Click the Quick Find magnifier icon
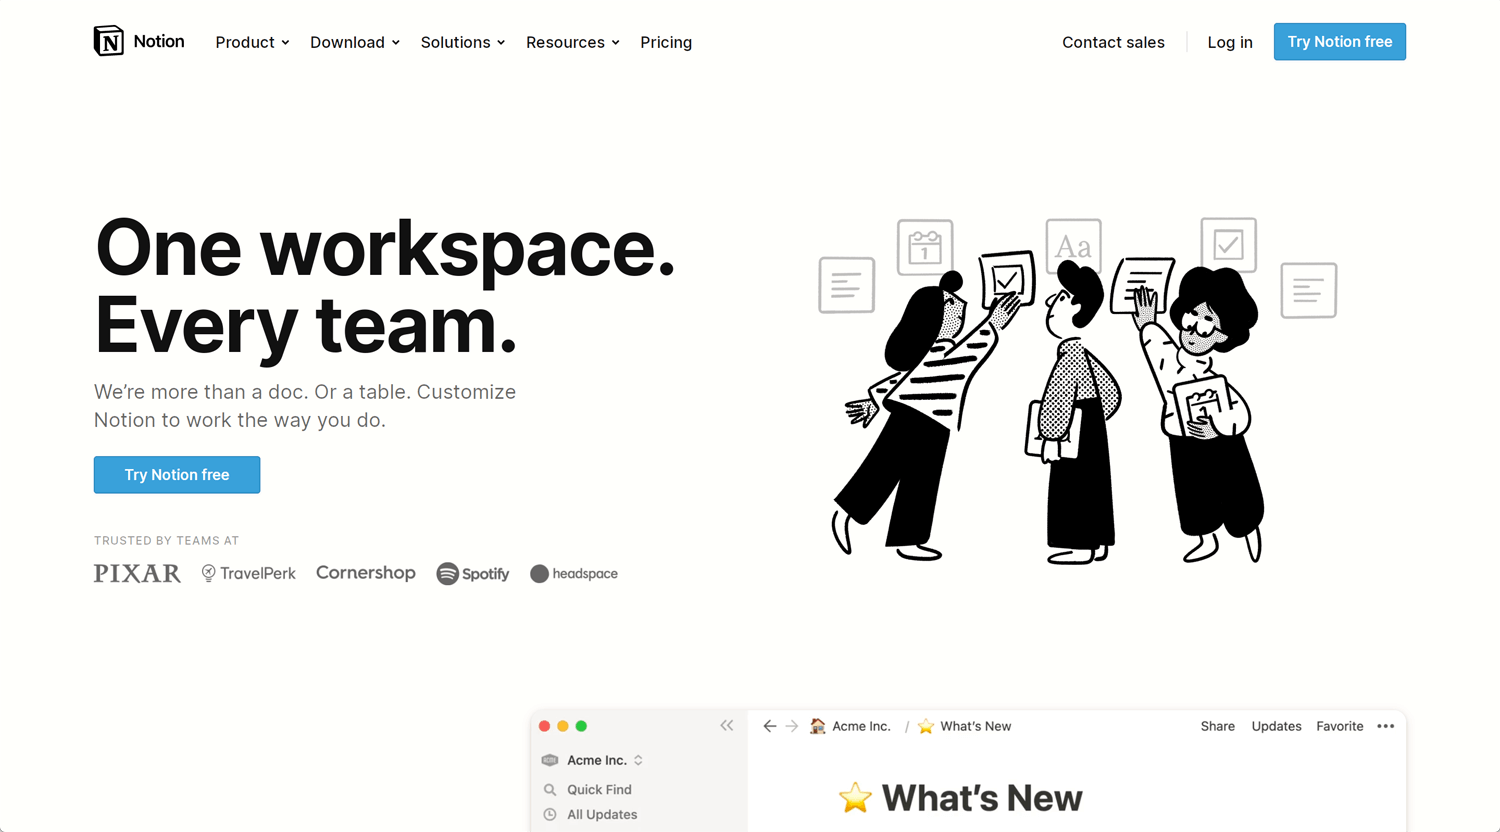 pyautogui.click(x=550, y=789)
